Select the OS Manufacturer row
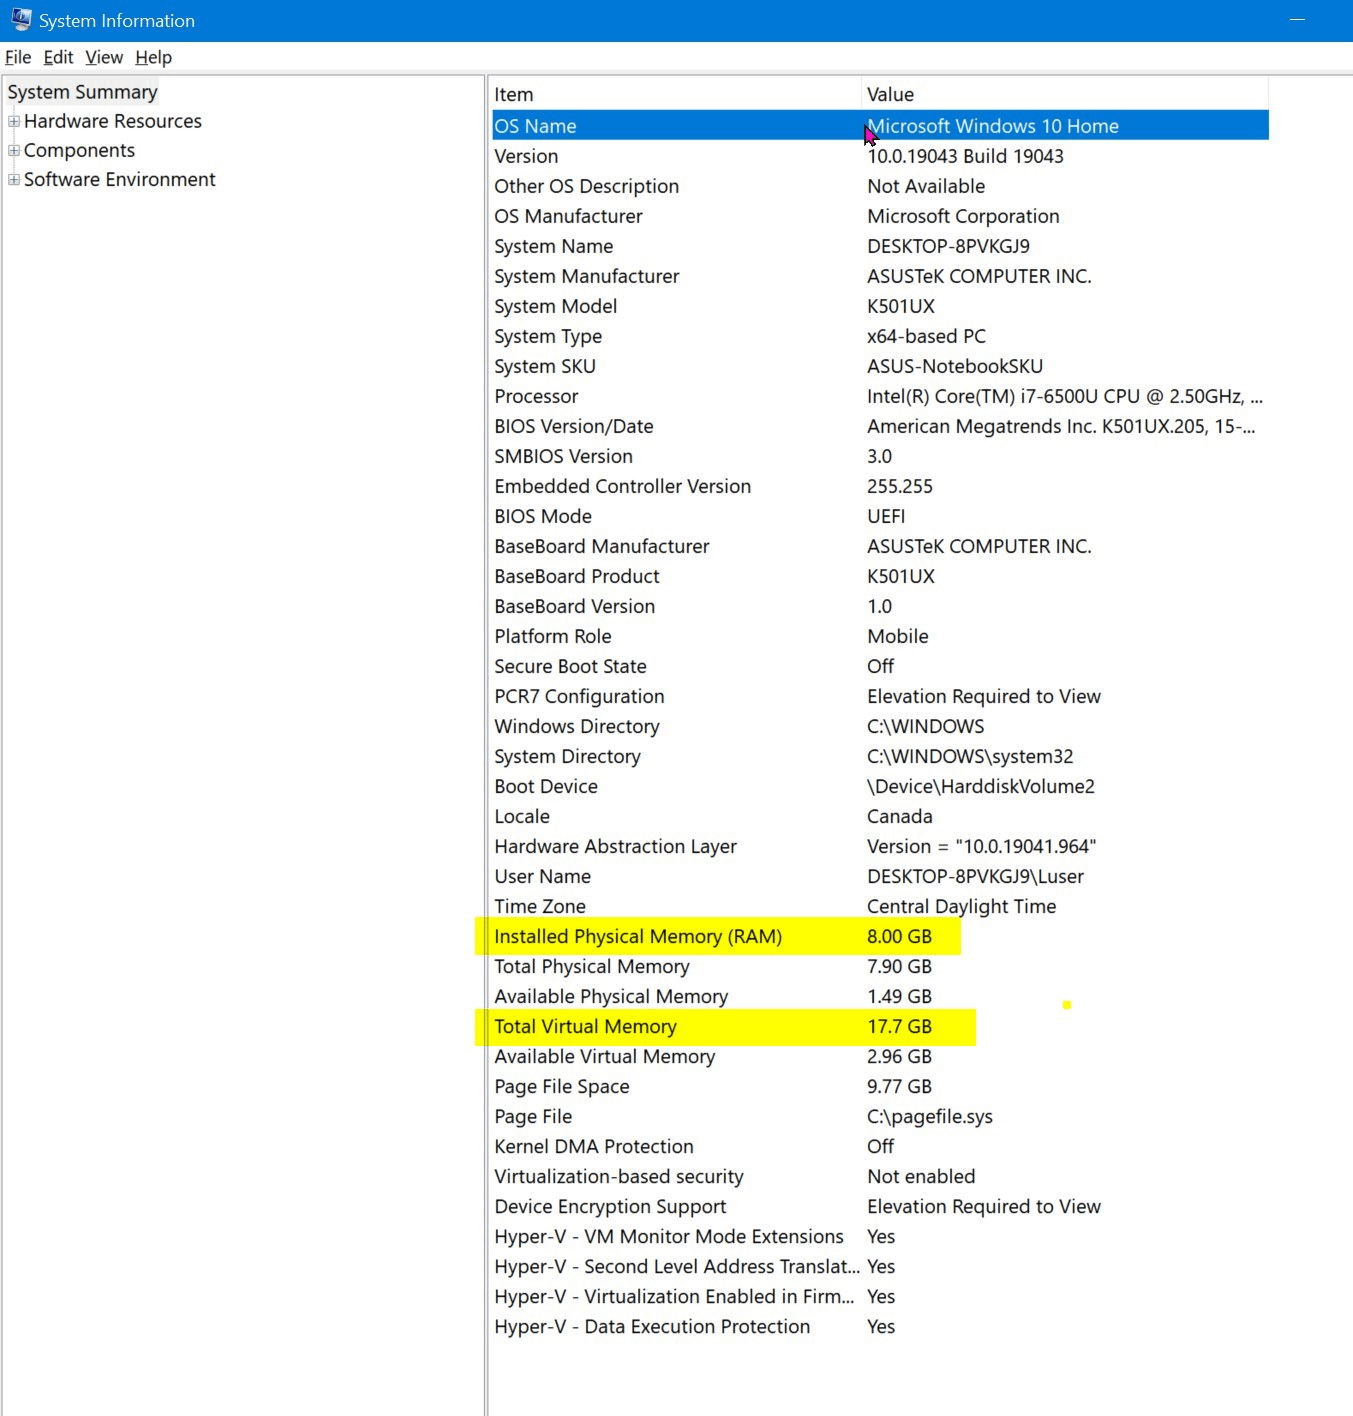This screenshot has height=1416, width=1353. (x=880, y=216)
